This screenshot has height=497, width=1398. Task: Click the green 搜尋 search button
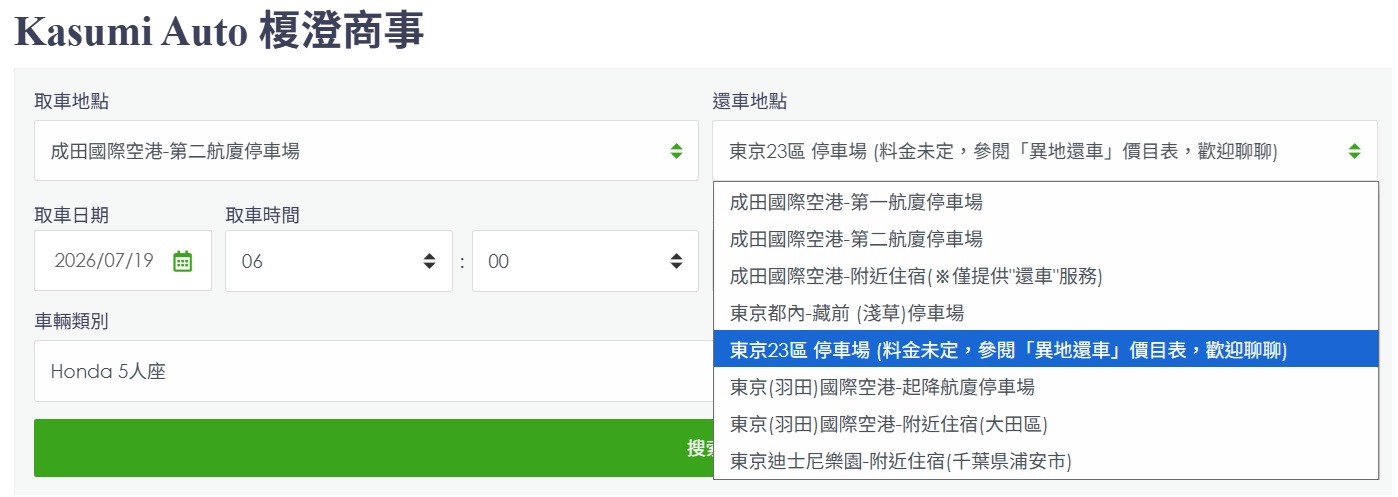pyautogui.click(x=373, y=448)
